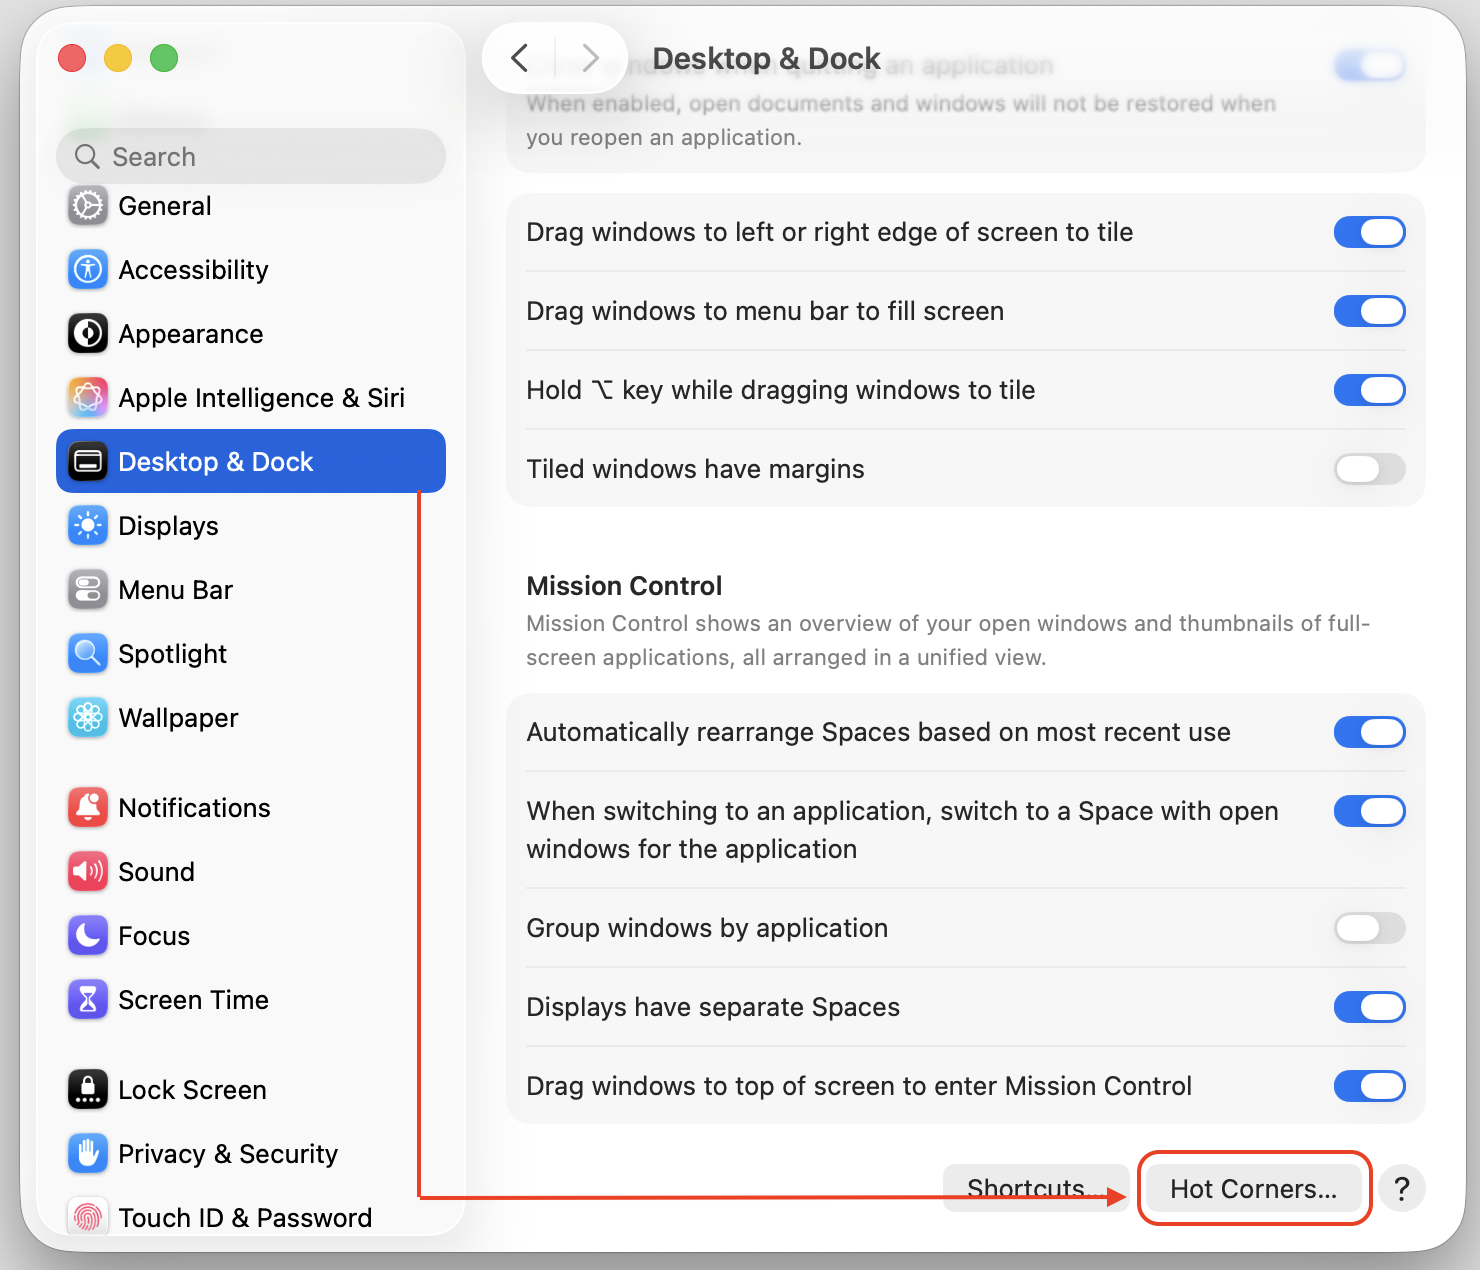
Task: Click the search magnifying glass icon
Action: 88,157
